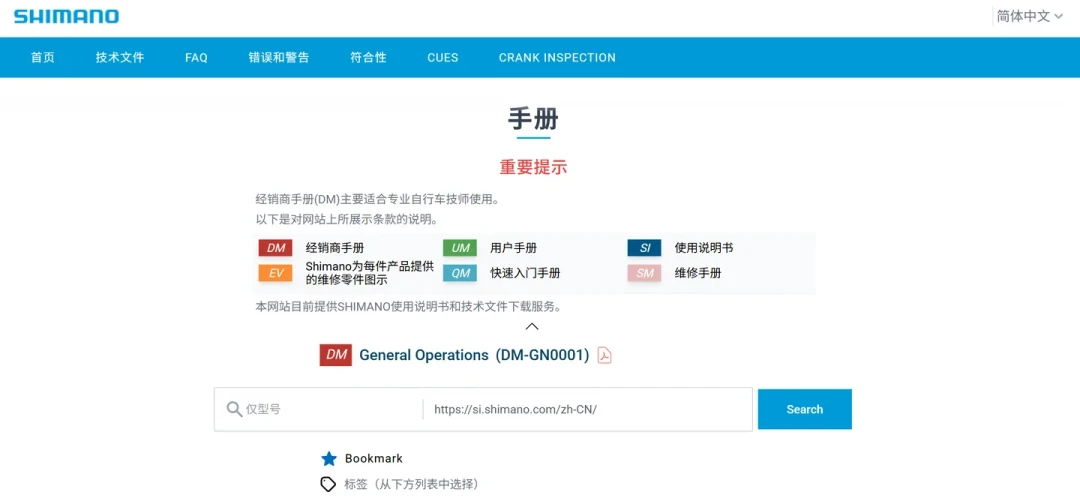Click 用户手册 legend label
This screenshot has height=504, width=1080.
[514, 248]
